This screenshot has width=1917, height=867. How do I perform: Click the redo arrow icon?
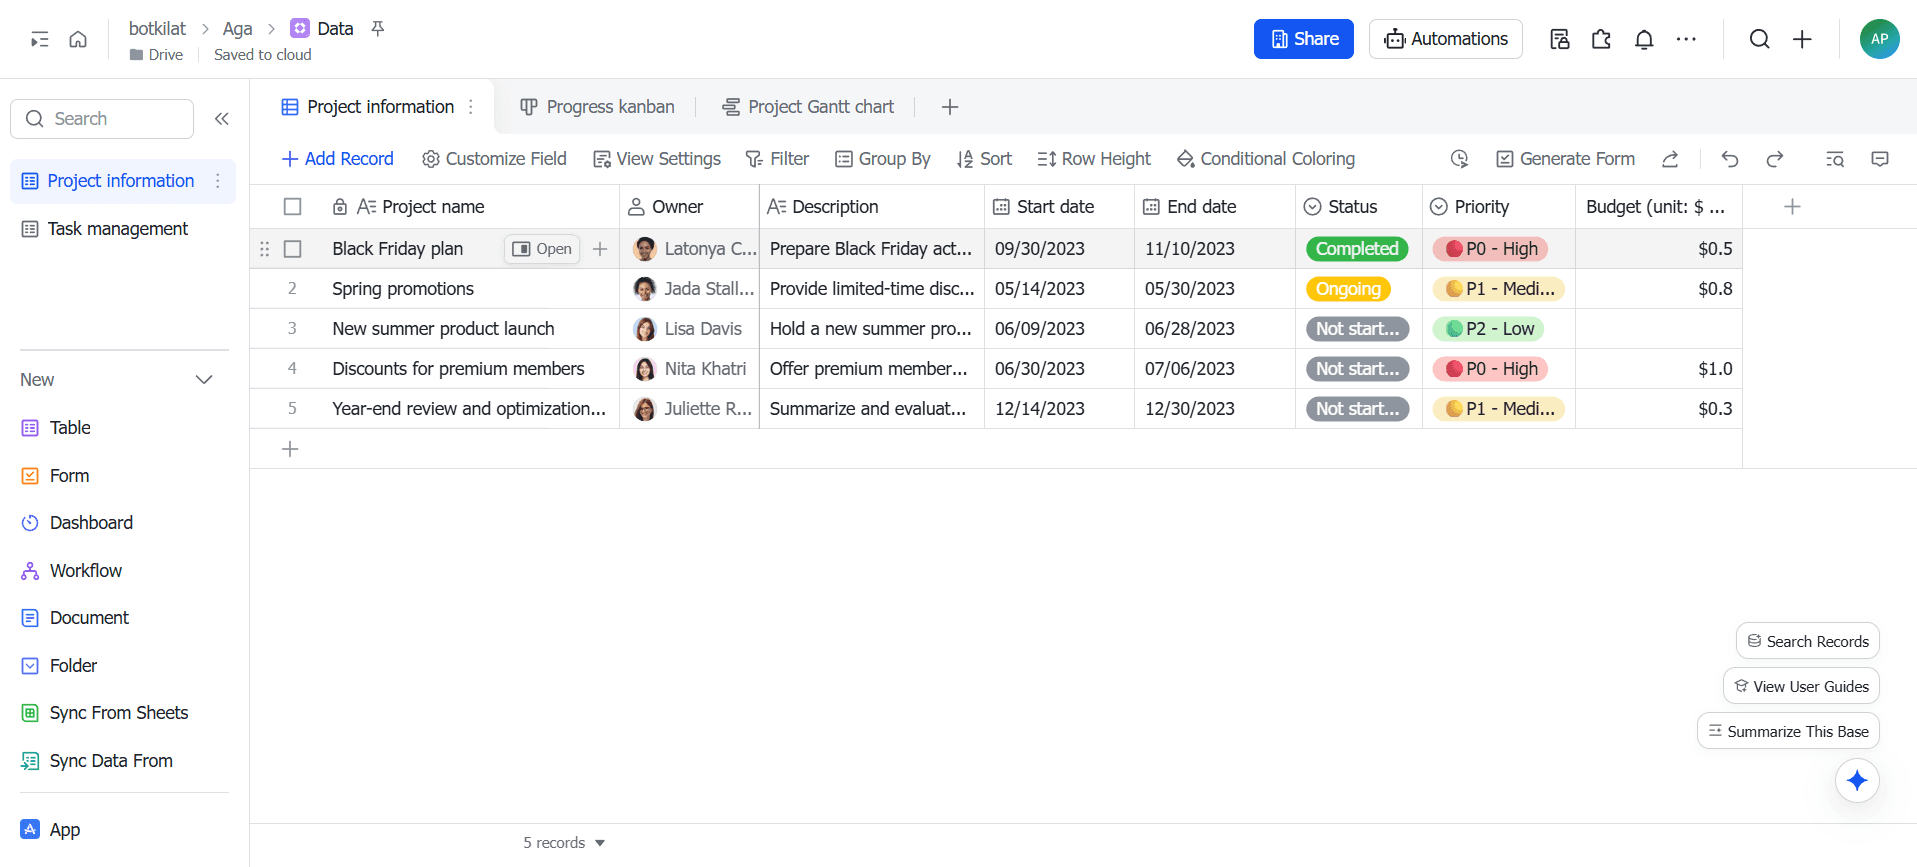click(x=1775, y=159)
